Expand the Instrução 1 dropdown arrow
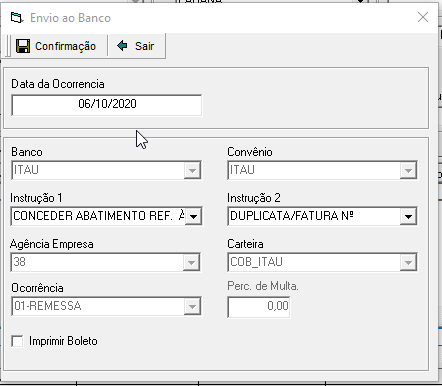The image size is (442, 386). tap(193, 216)
